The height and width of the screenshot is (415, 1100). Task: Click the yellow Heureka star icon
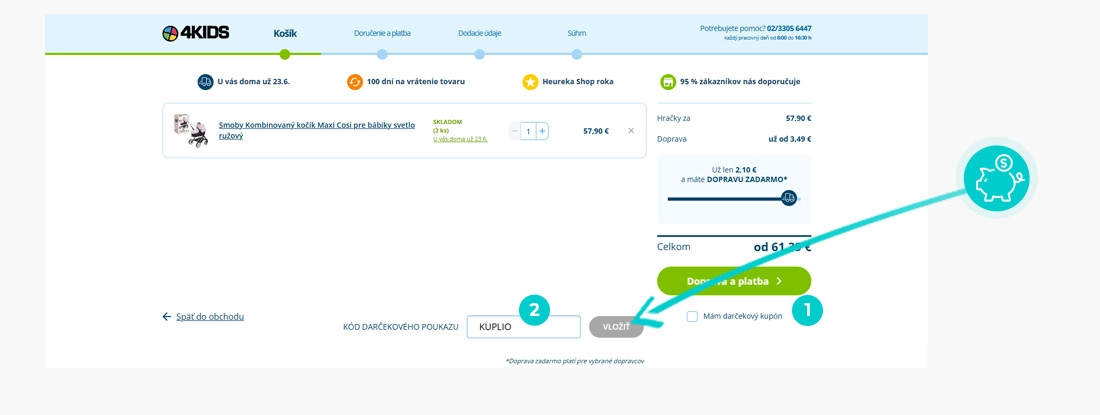(530, 81)
